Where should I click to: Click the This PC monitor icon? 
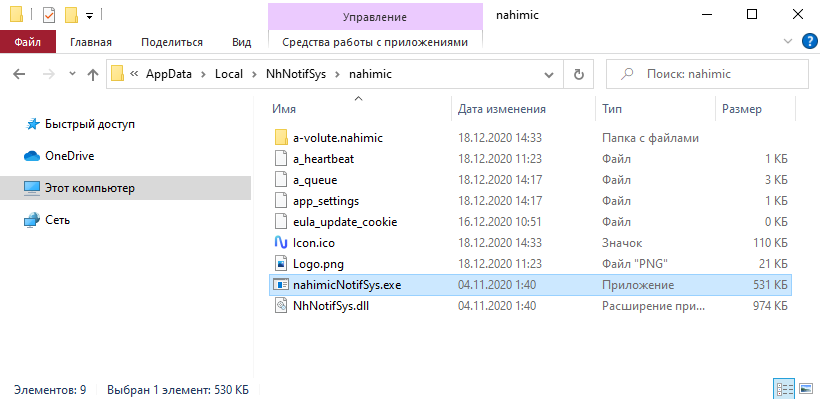click(x=32, y=188)
